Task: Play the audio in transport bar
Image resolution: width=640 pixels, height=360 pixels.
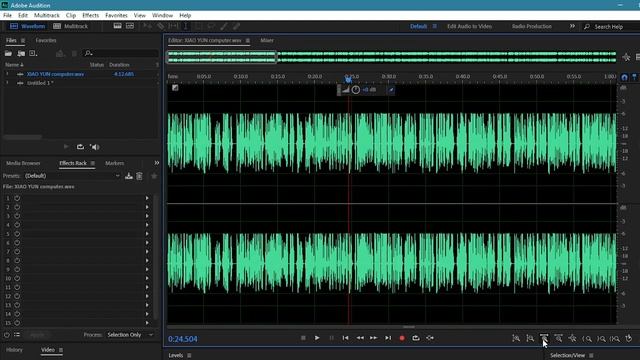Action: [317, 338]
